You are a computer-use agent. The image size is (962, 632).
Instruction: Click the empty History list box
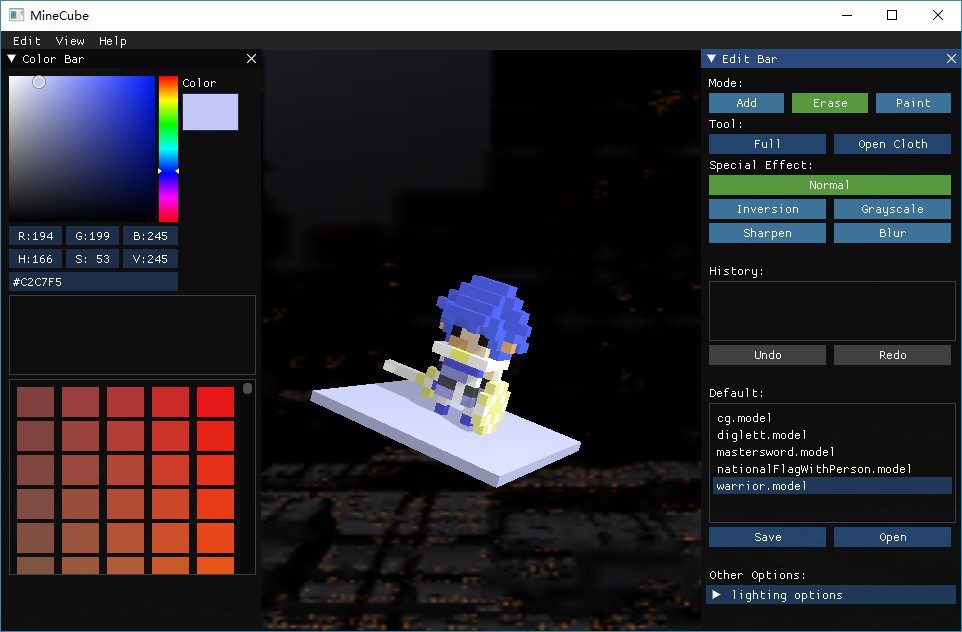coord(832,311)
